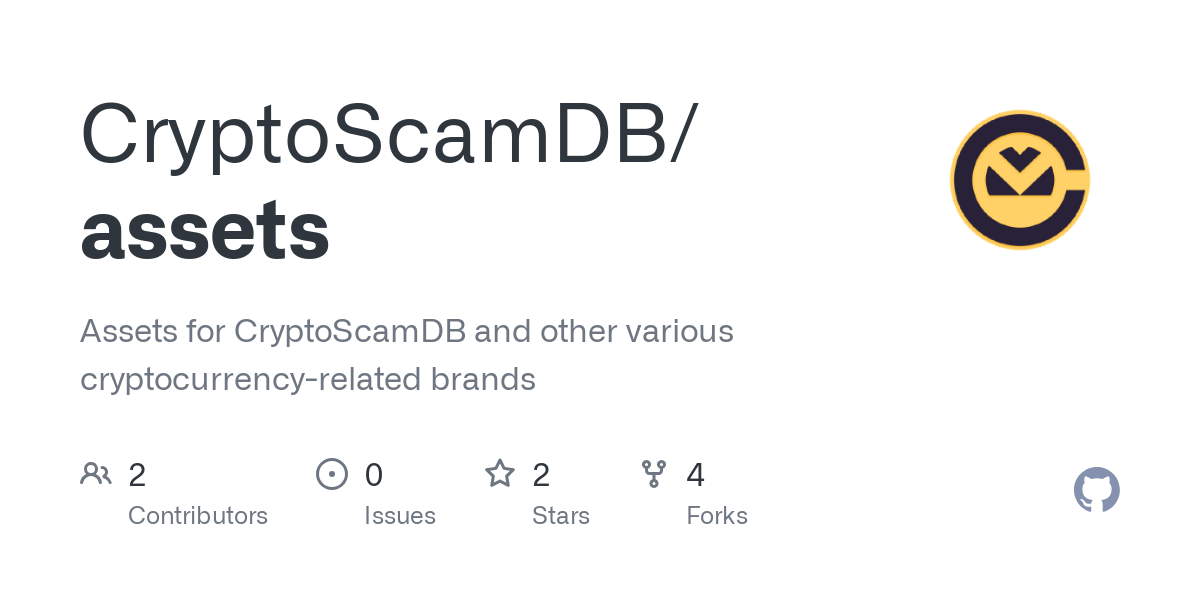Open the bold assets repository name
1200x600 pixels.
point(205,230)
